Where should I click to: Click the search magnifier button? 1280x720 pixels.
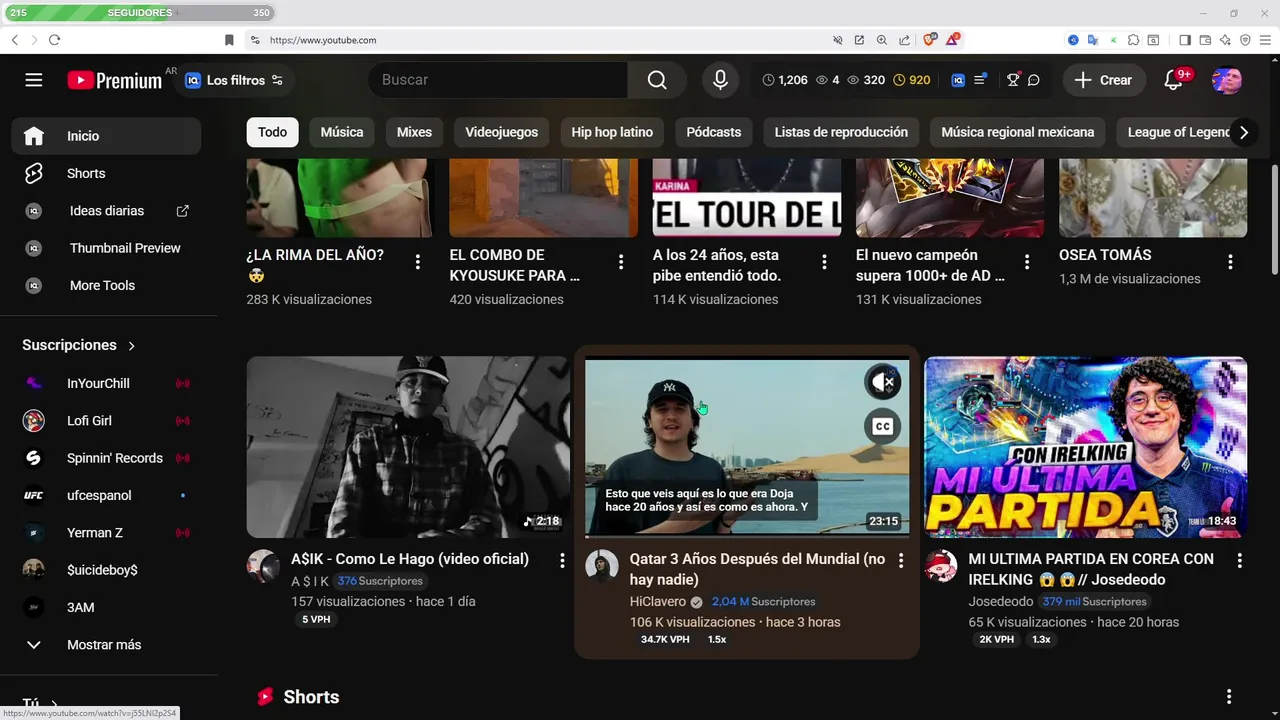(657, 80)
